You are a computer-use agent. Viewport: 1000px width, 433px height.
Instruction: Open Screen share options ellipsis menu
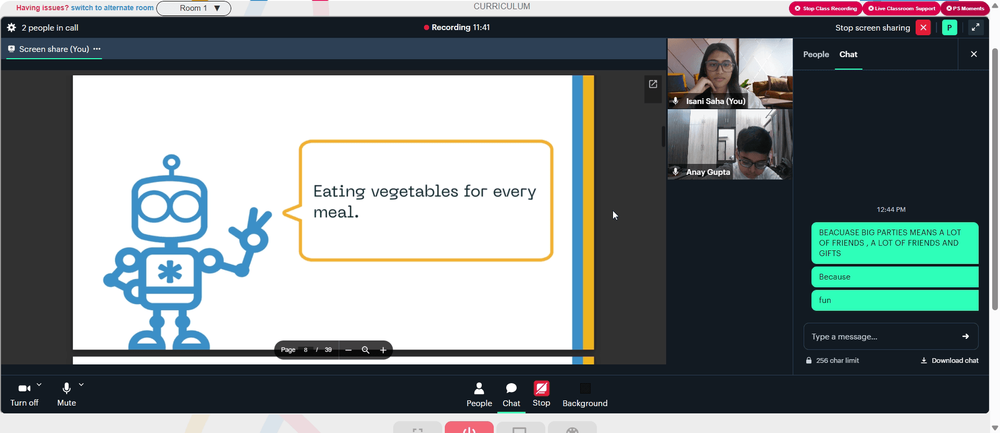click(97, 49)
